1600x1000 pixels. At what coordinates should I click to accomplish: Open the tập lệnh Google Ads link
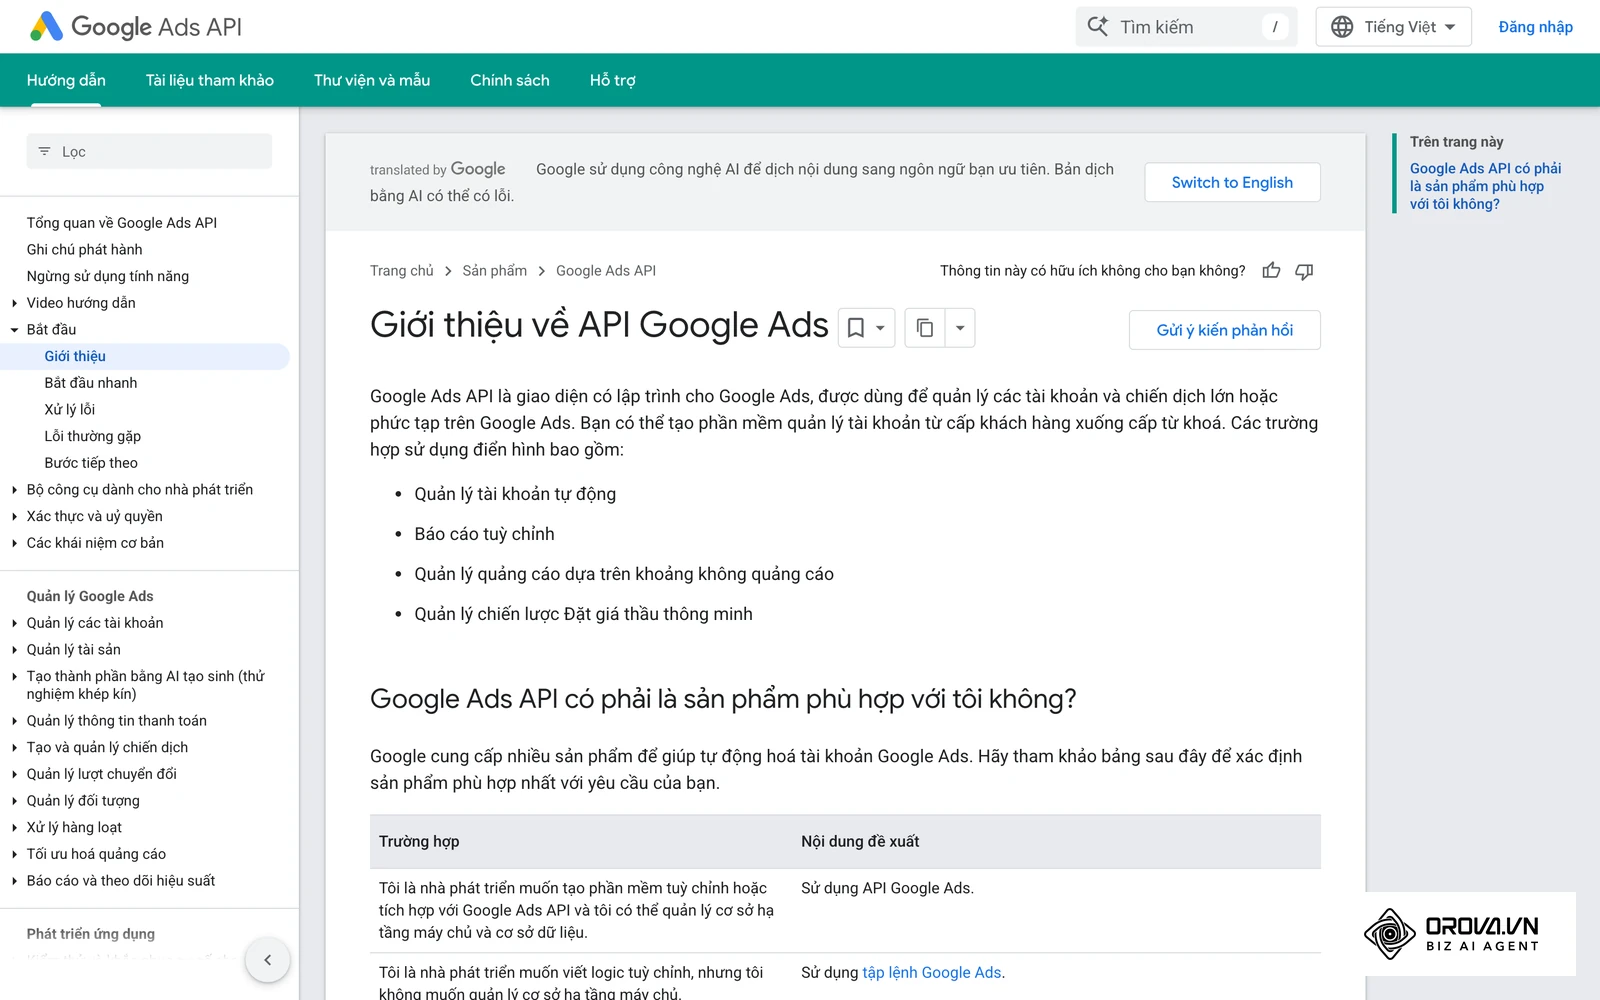coord(932,972)
